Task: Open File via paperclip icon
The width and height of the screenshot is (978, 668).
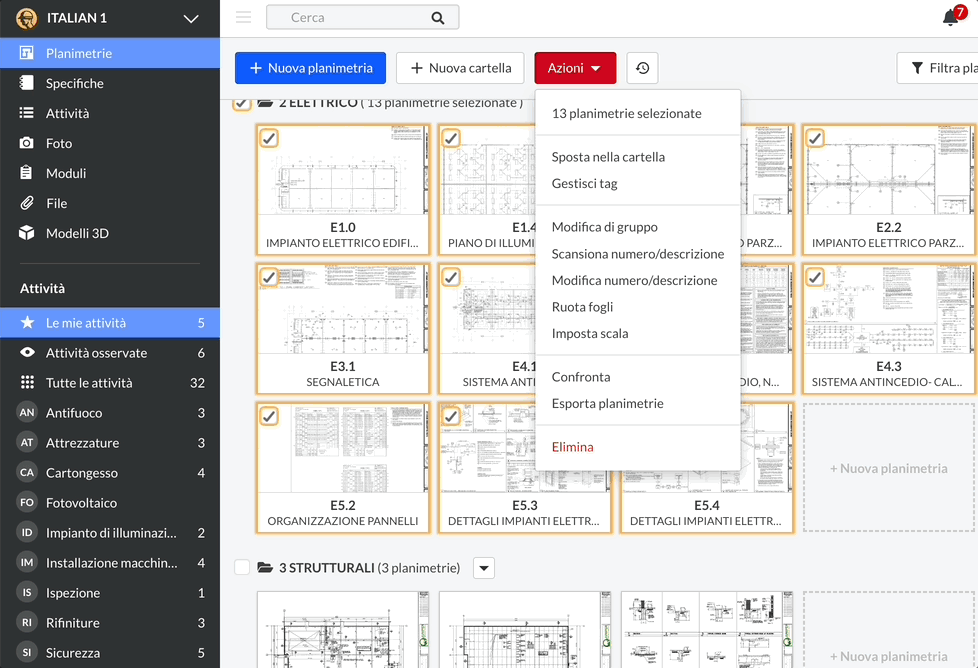Action: 27,203
